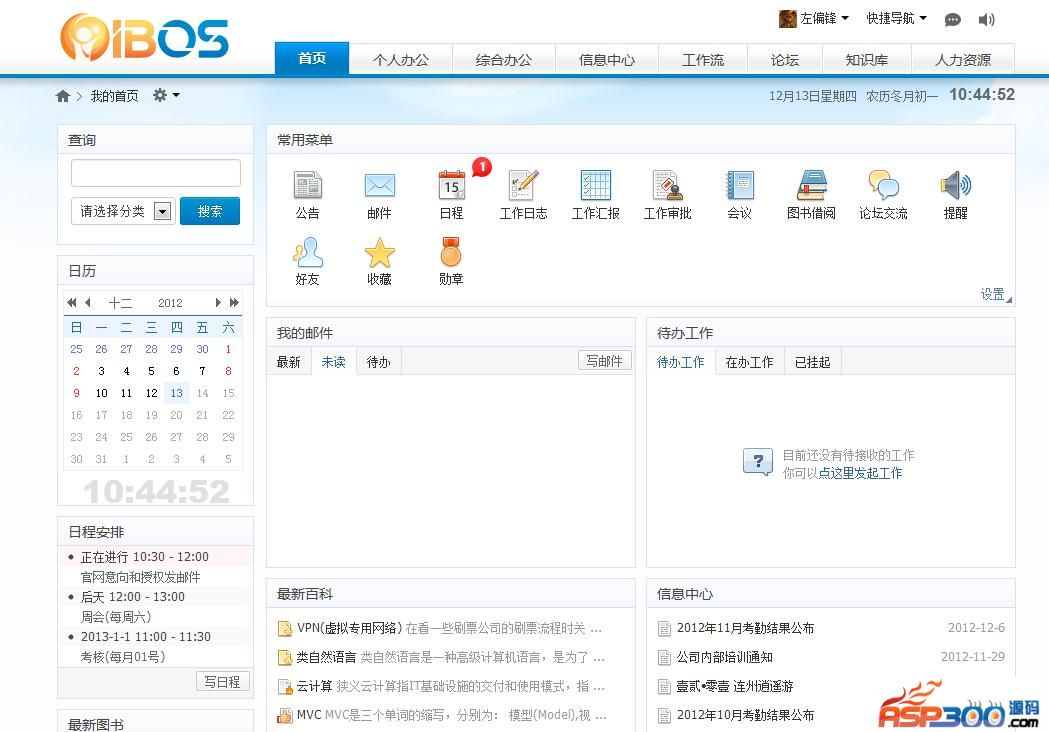Select the 待办 tab in 我的邮件
This screenshot has width=1049, height=732.
[x=379, y=362]
